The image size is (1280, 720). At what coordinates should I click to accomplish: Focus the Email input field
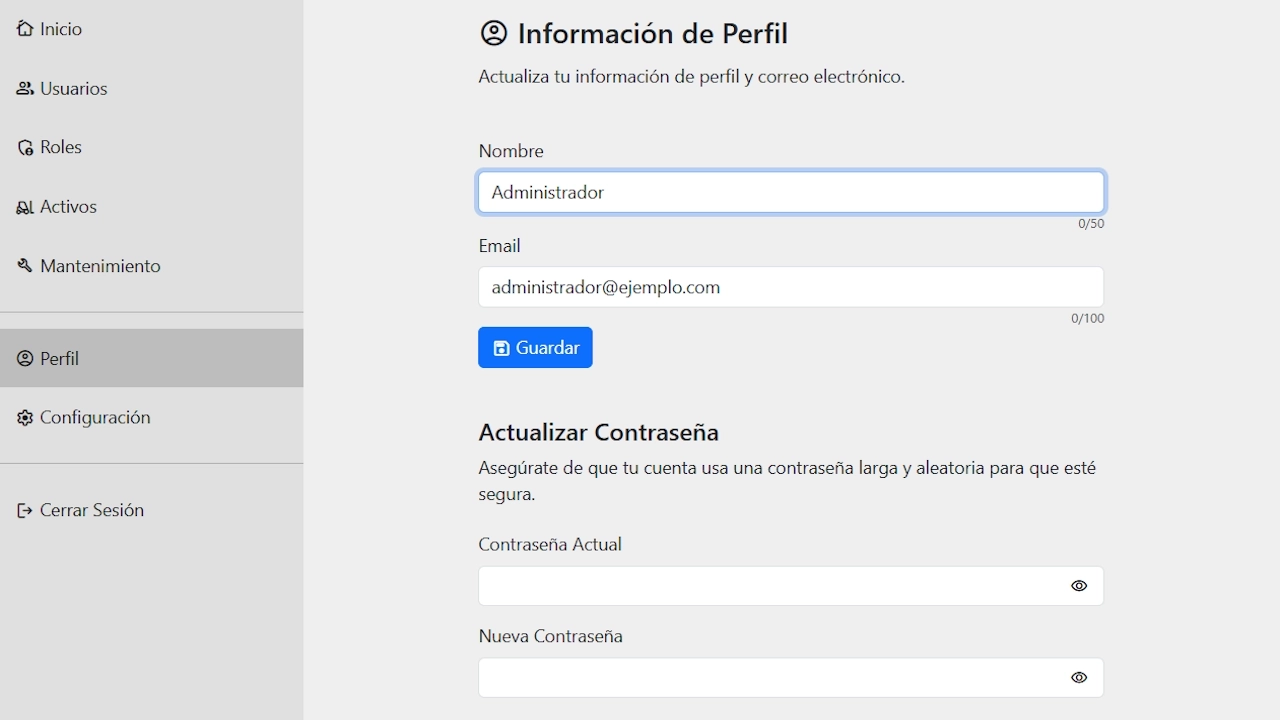(790, 287)
